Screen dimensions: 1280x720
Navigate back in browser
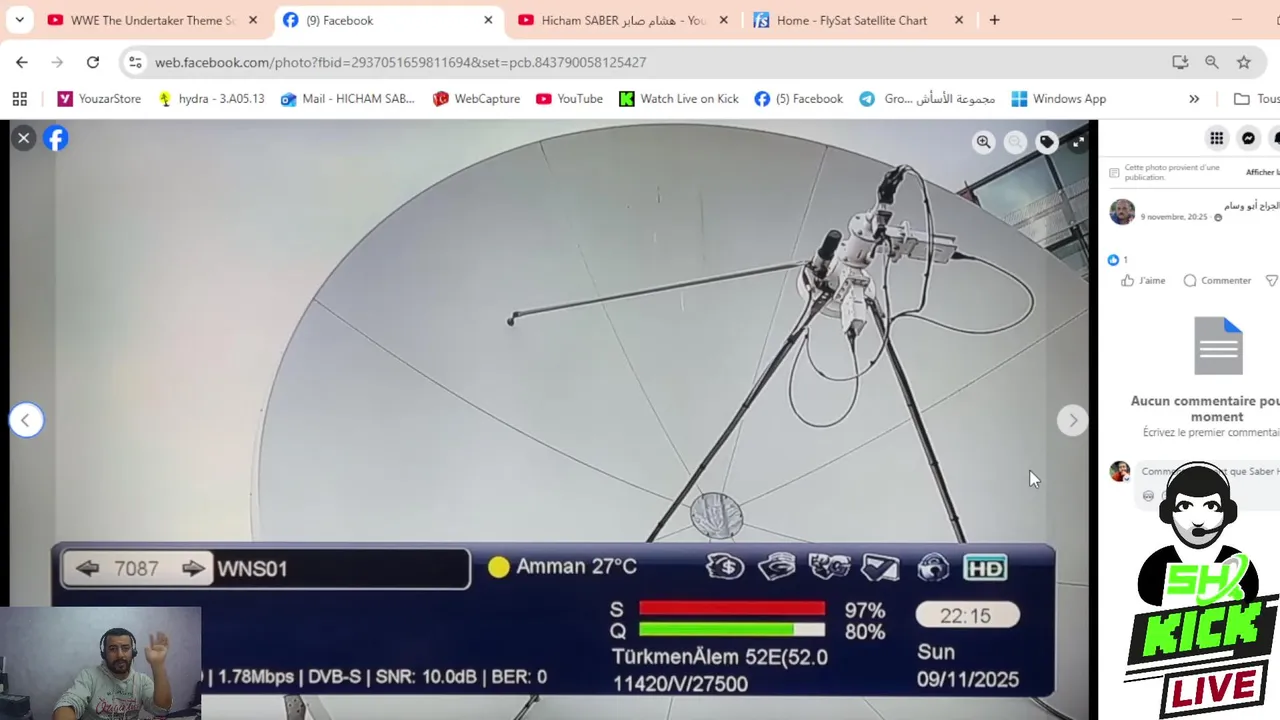[22, 62]
